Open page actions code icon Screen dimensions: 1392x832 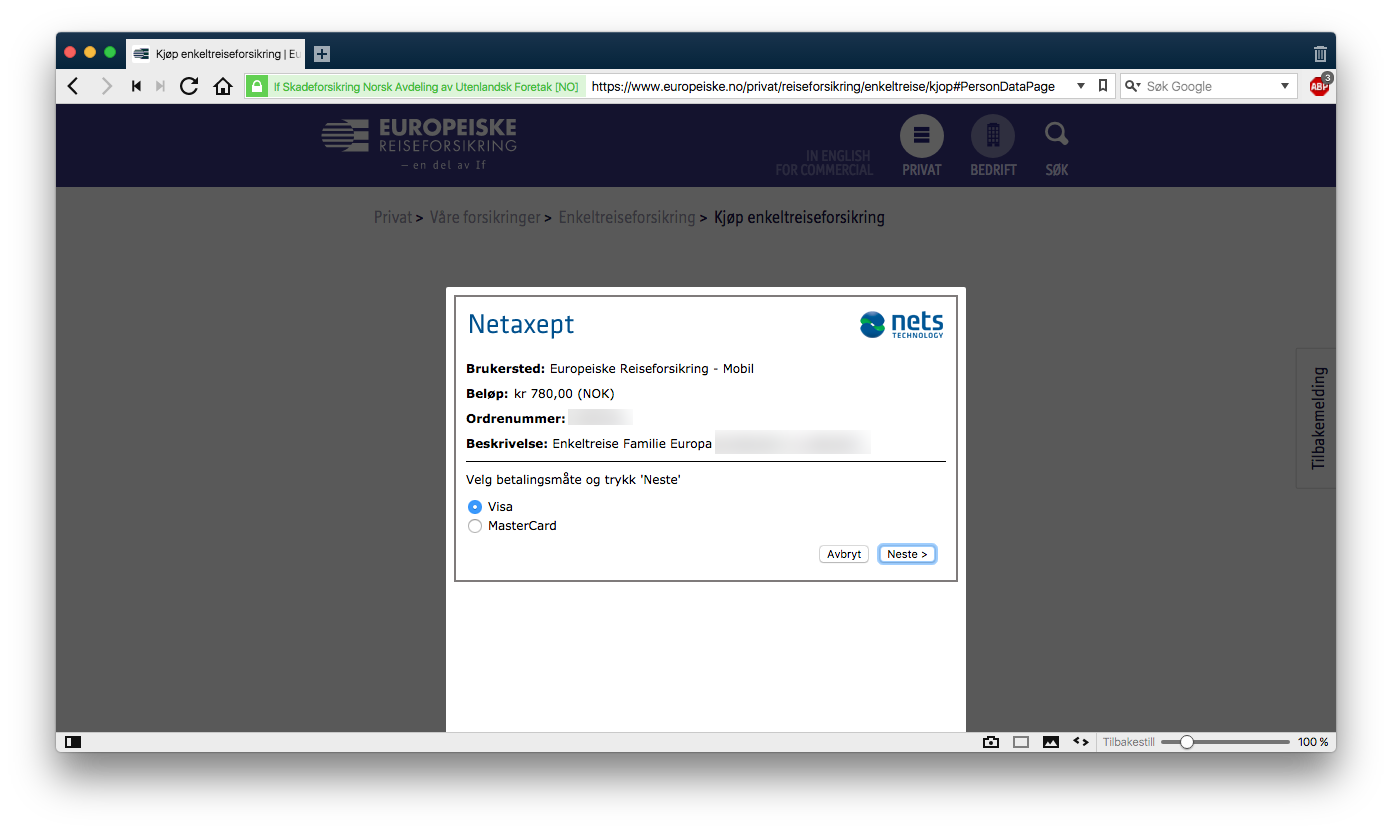1081,742
